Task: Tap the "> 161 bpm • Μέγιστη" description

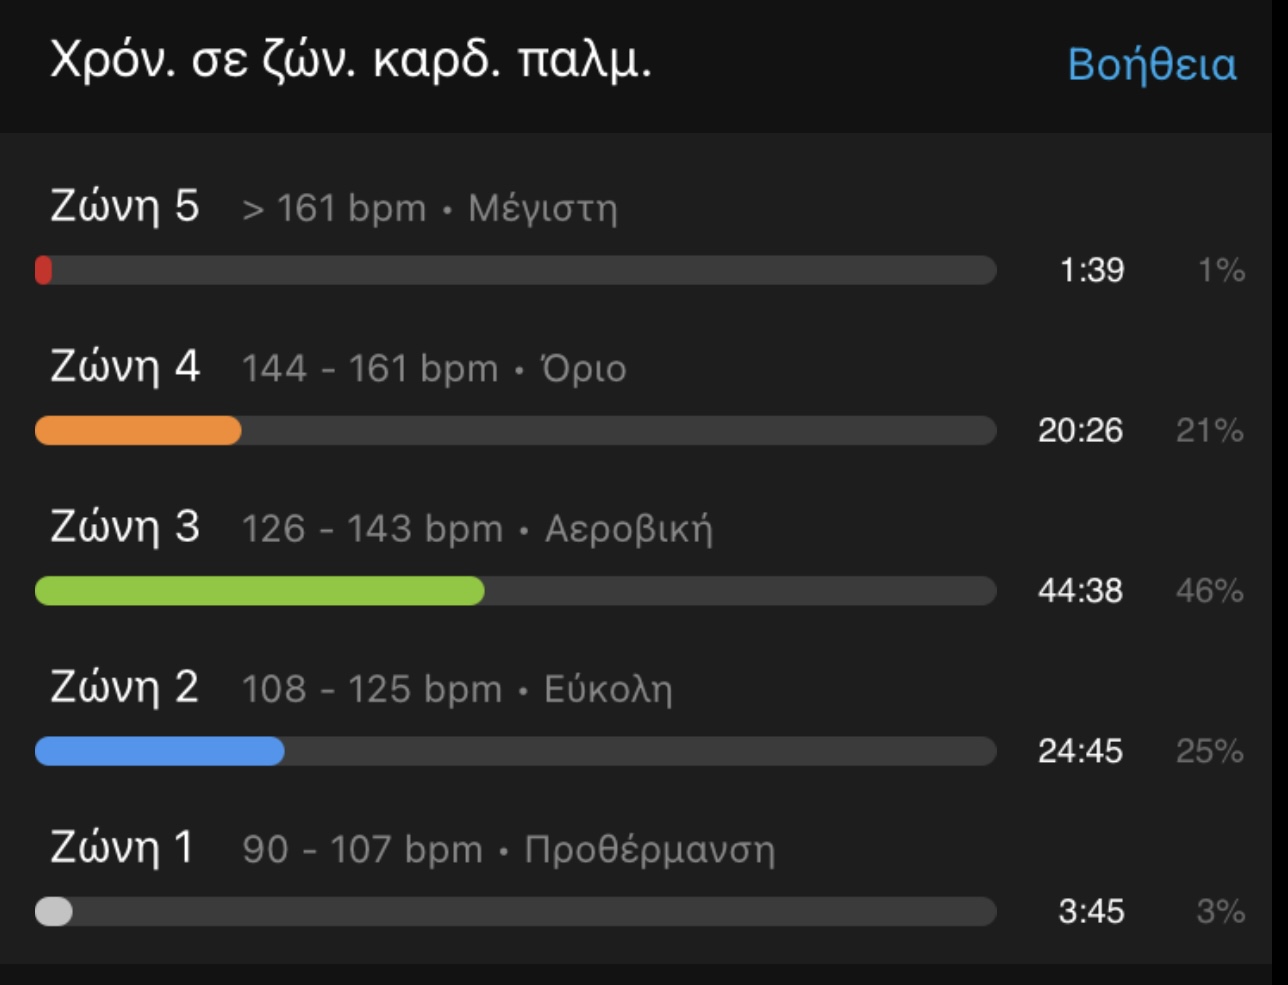Action: click(430, 209)
